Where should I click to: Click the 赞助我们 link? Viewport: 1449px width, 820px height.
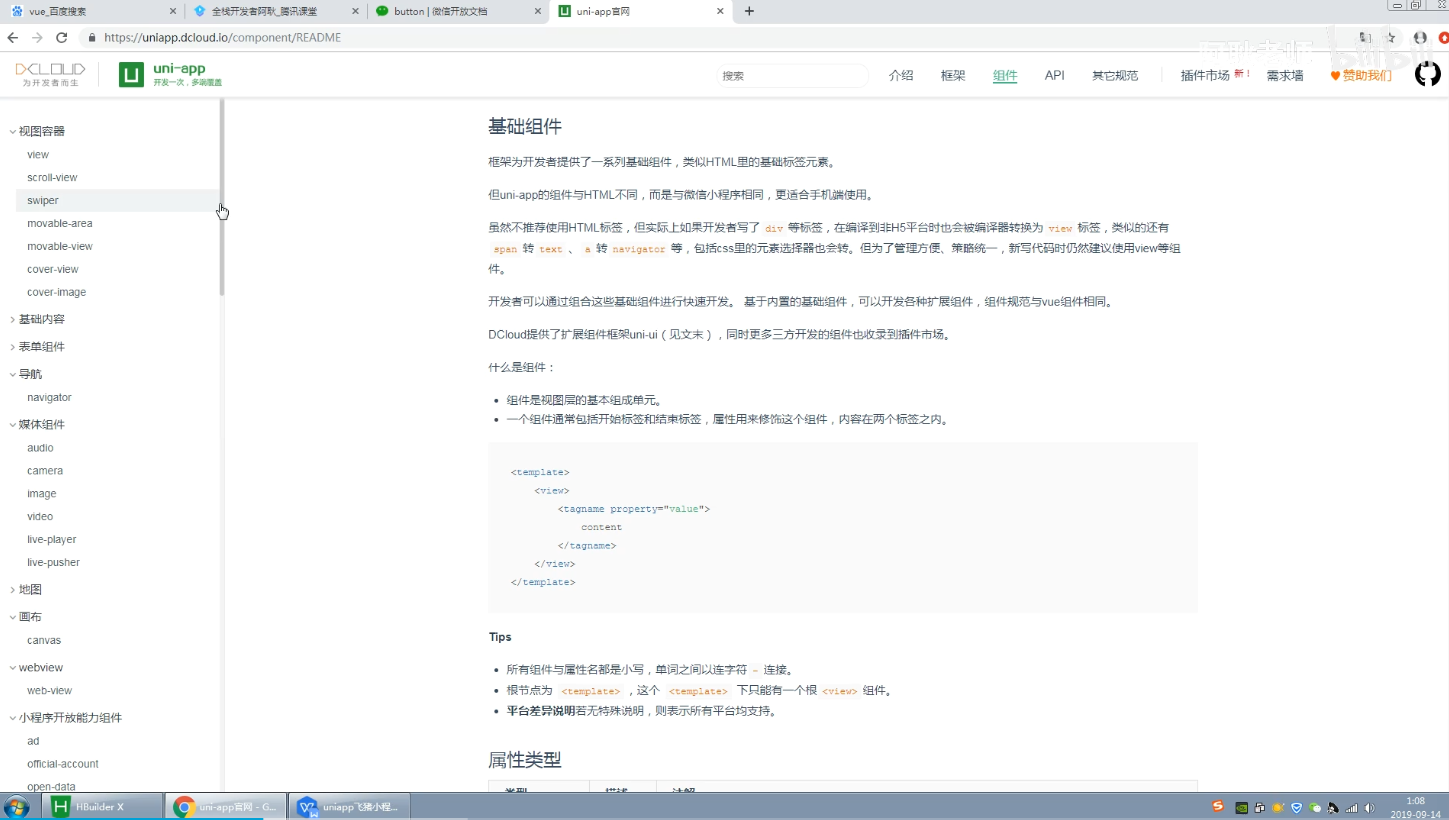[1367, 75]
